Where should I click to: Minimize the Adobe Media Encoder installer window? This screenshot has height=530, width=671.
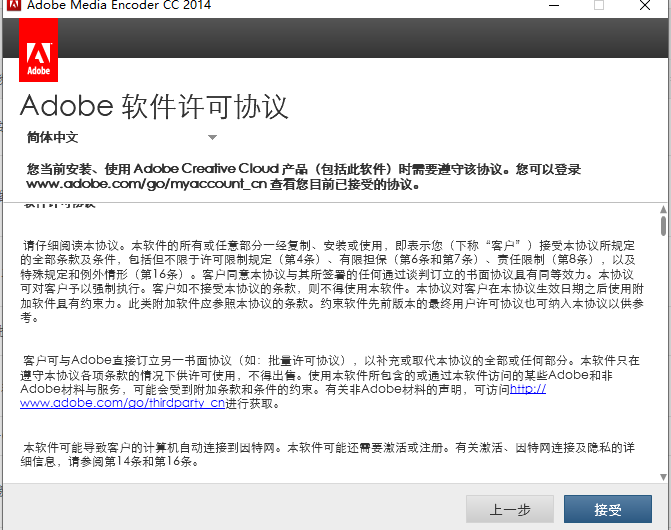click(554, 5)
